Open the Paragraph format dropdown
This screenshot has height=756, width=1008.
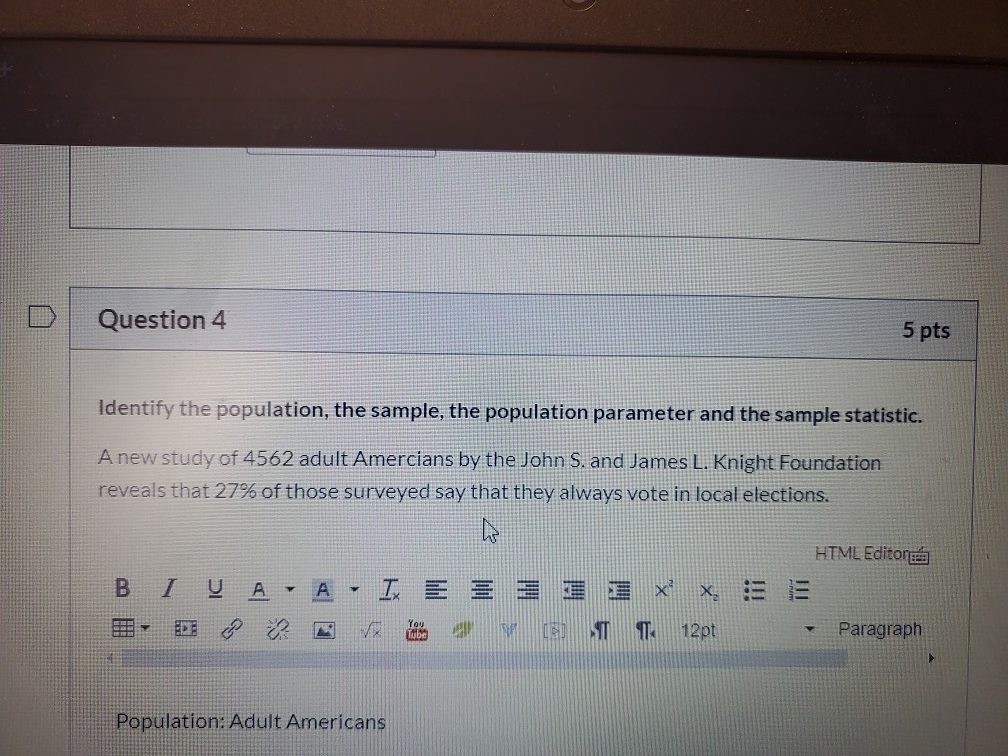(x=880, y=629)
